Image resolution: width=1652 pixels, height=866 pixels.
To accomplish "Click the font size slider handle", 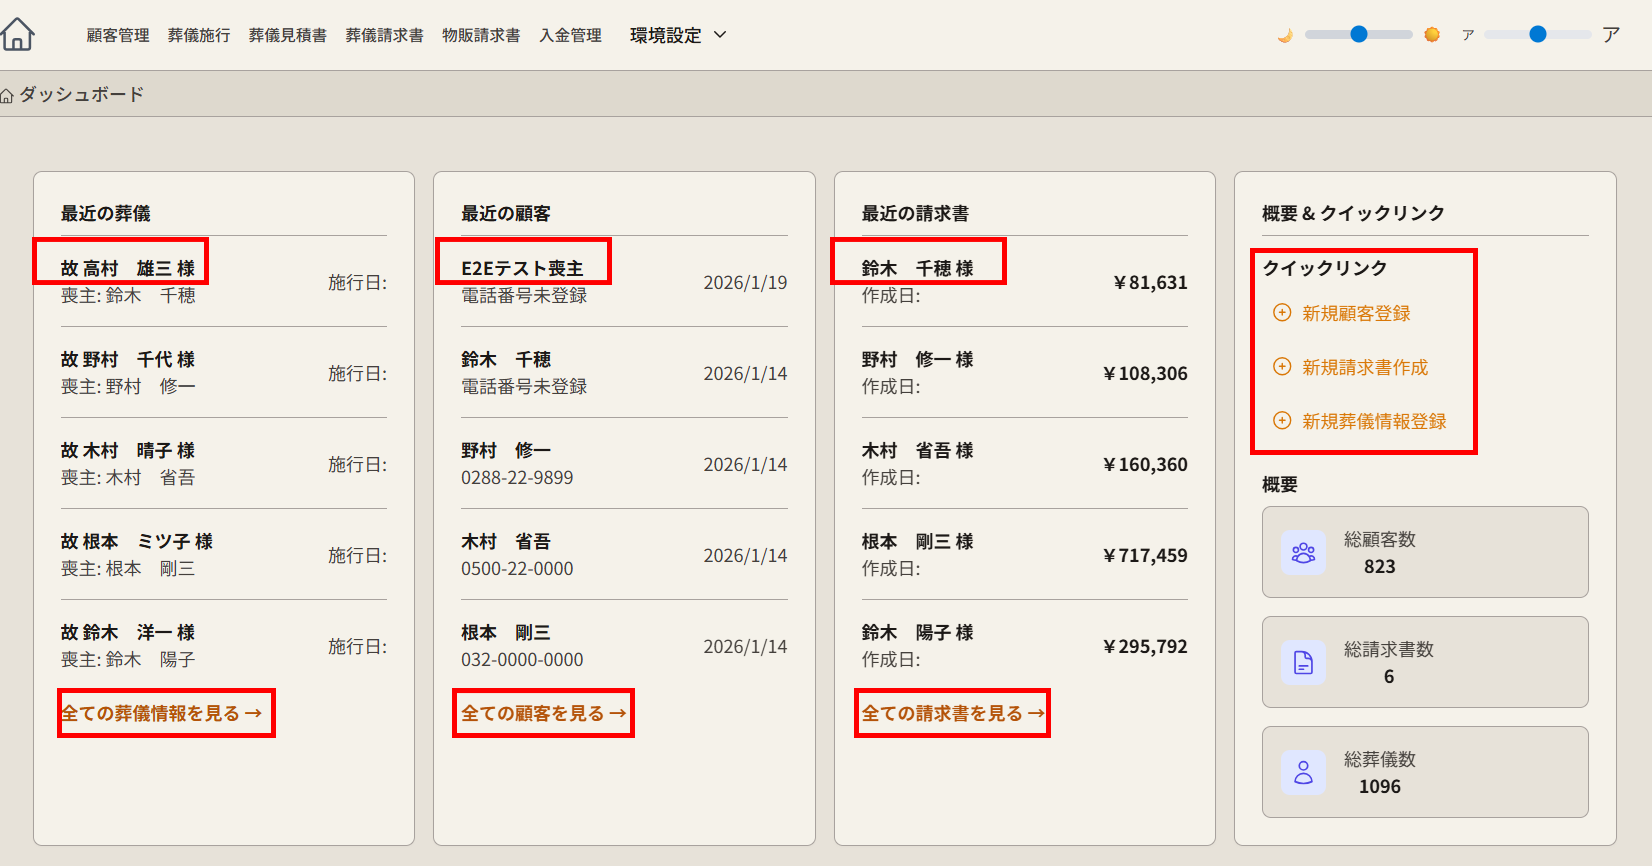I will (x=1538, y=34).
